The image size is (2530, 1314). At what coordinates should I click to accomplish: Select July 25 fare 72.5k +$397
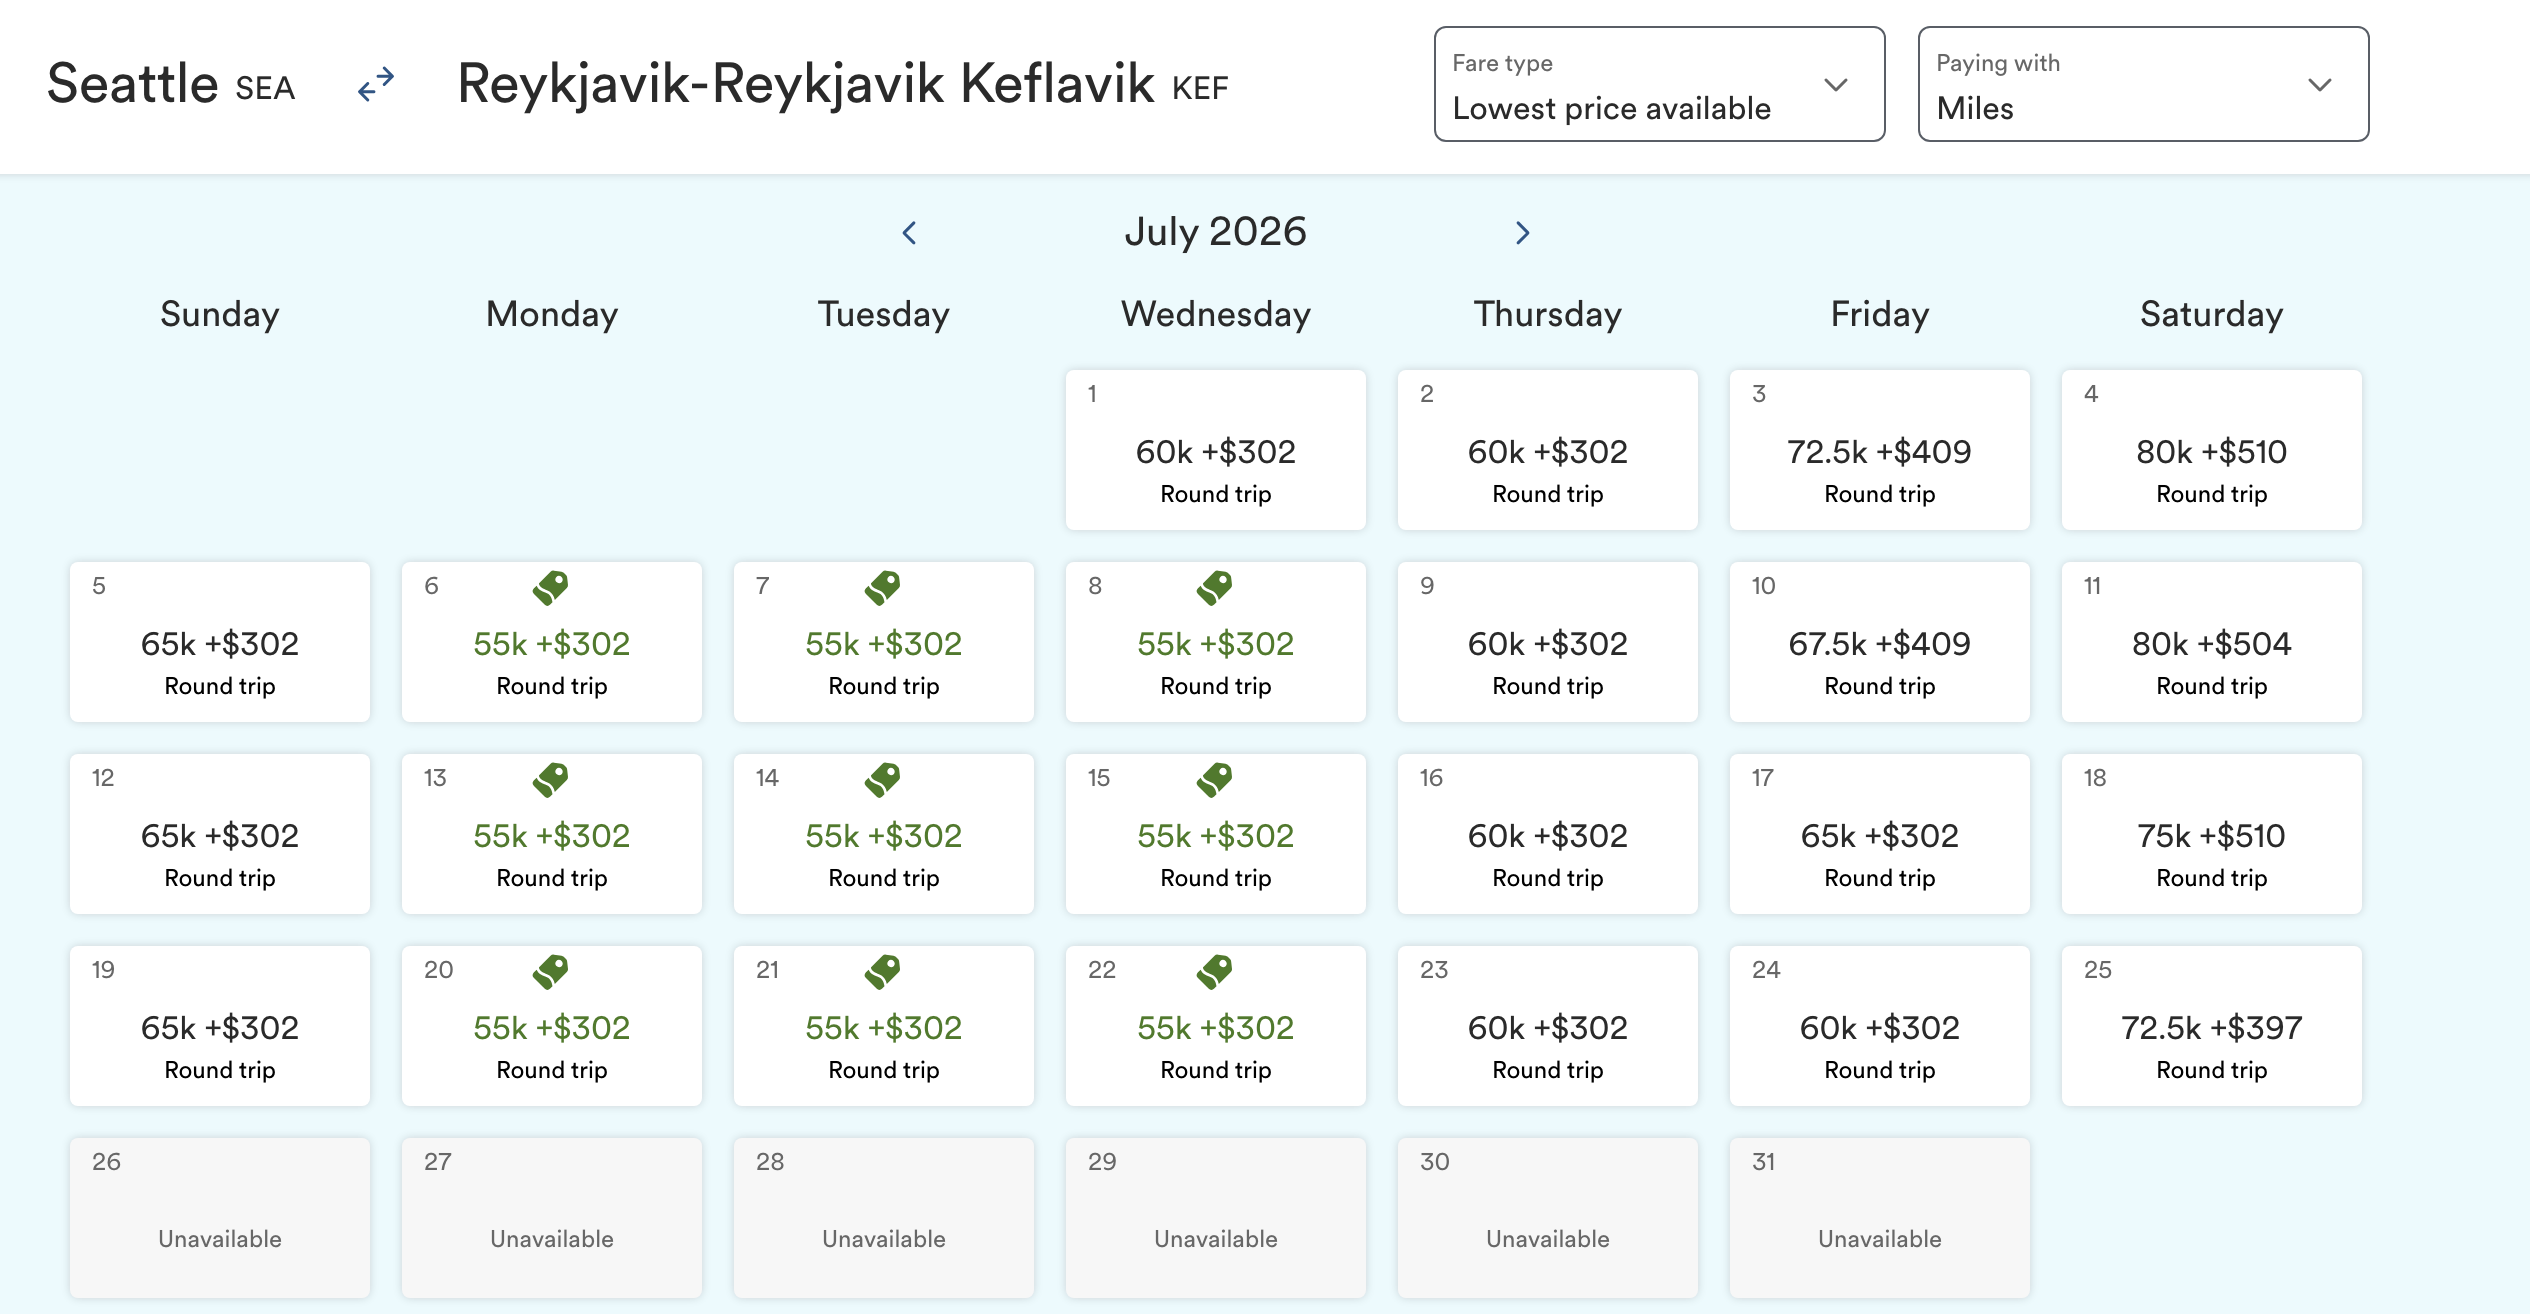coord(2212,1026)
